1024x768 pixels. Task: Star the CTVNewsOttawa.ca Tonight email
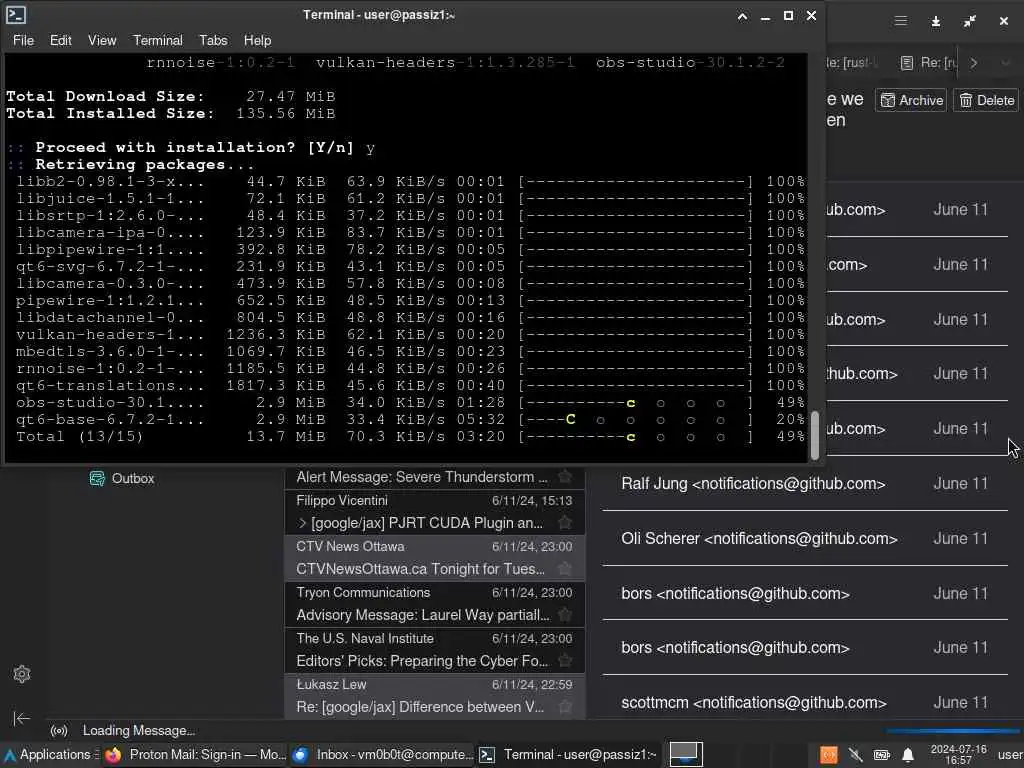pos(565,569)
